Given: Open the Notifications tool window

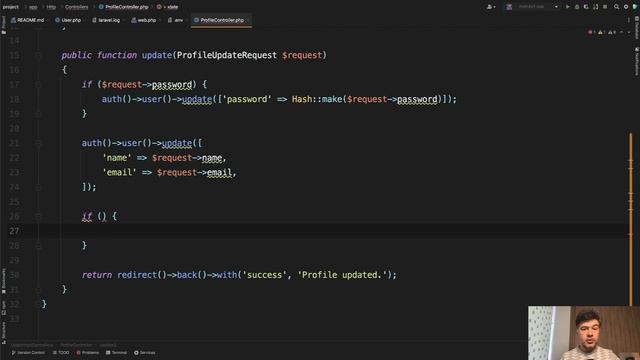Looking at the screenshot, I should [636, 61].
